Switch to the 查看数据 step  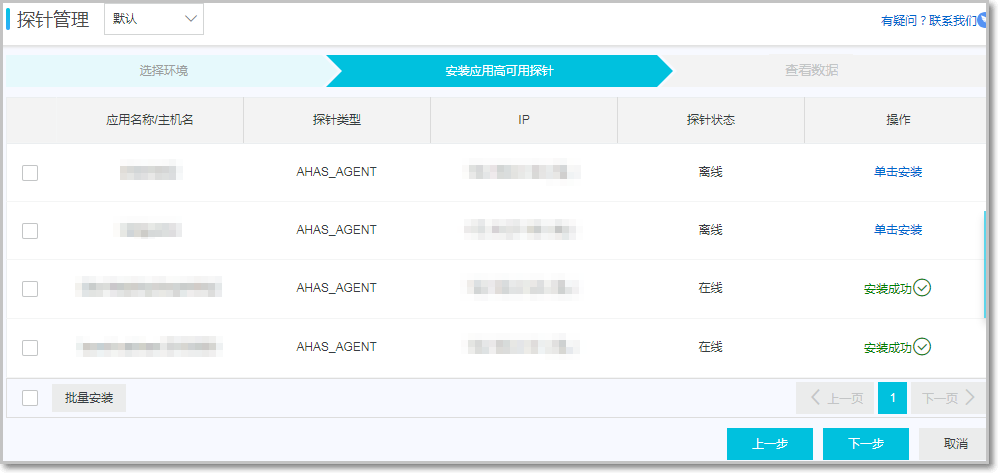(812, 71)
